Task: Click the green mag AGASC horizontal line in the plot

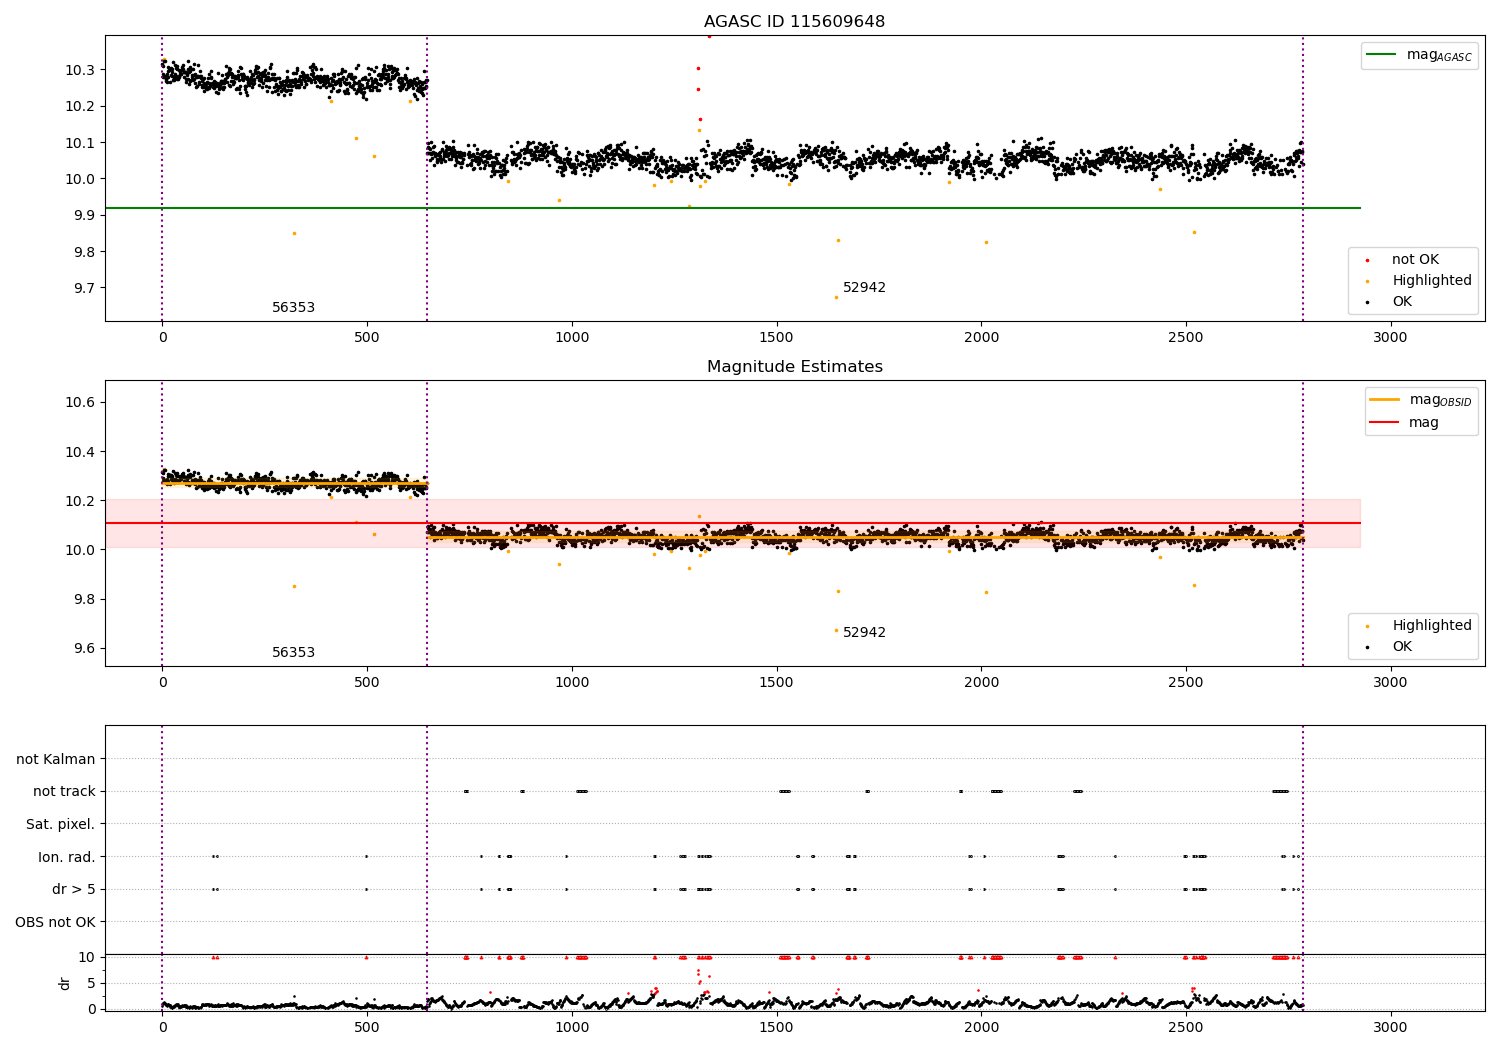Action: pyautogui.click(x=733, y=208)
